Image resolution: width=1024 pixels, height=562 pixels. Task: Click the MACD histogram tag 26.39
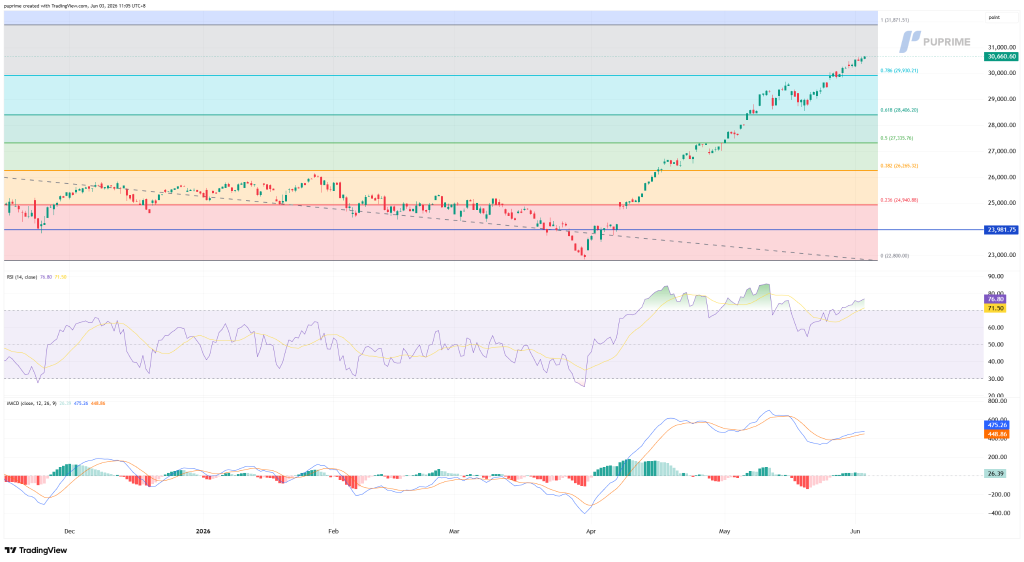point(995,473)
